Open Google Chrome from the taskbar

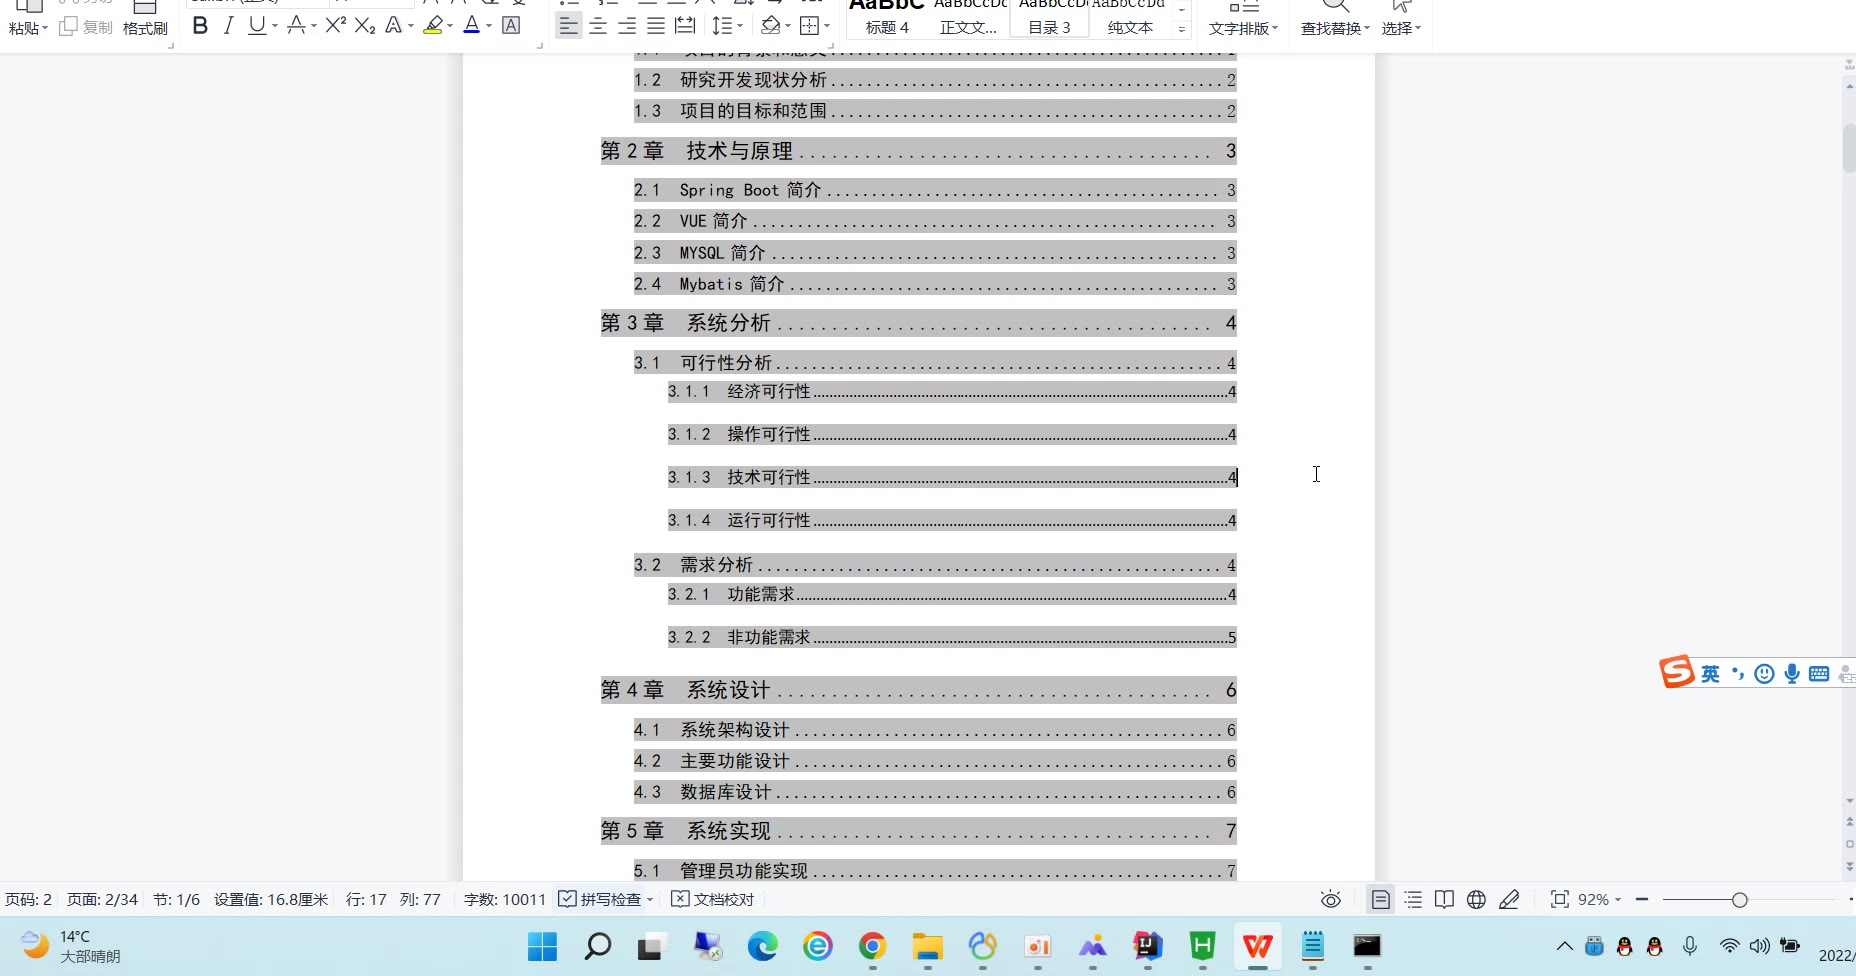pos(872,946)
